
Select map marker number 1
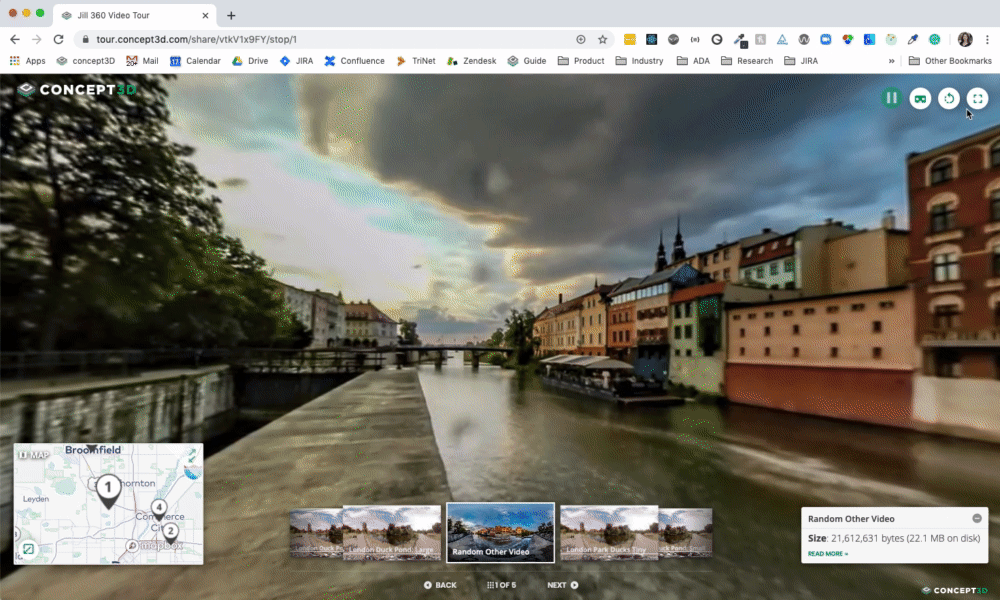pyautogui.click(x=107, y=489)
